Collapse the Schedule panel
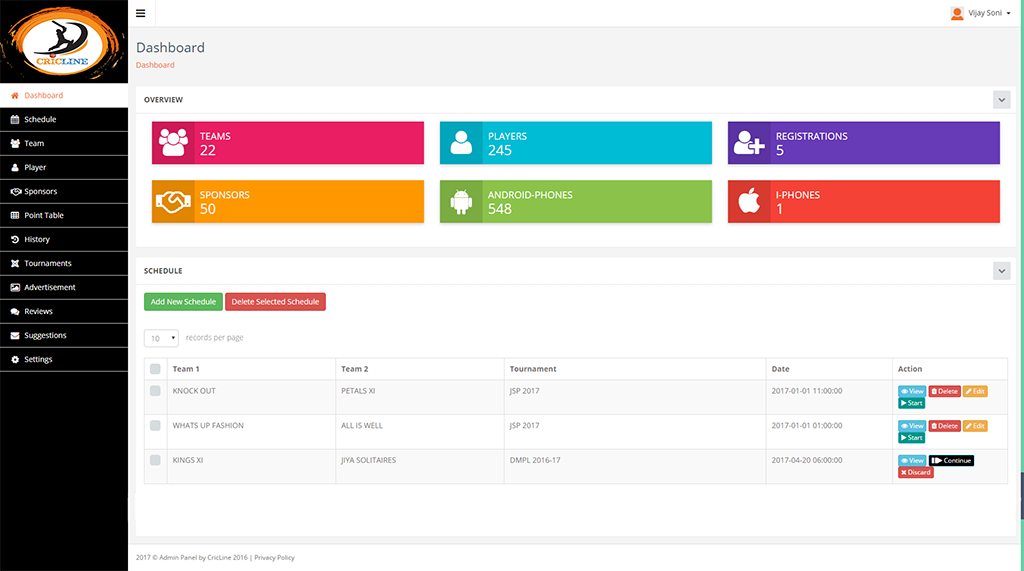Image resolution: width=1024 pixels, height=571 pixels. pos(1001,271)
